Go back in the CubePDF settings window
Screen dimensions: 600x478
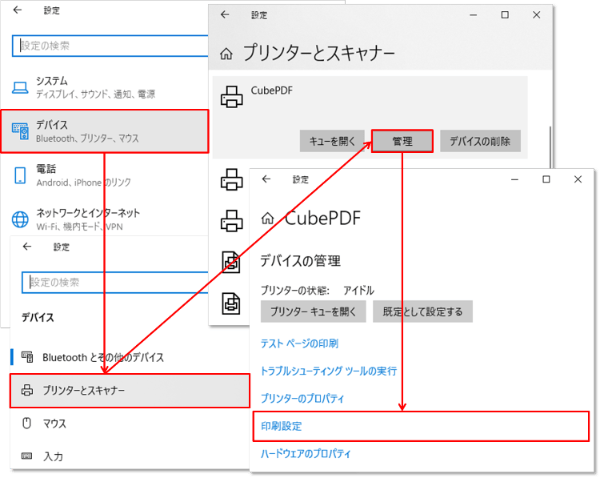266,179
